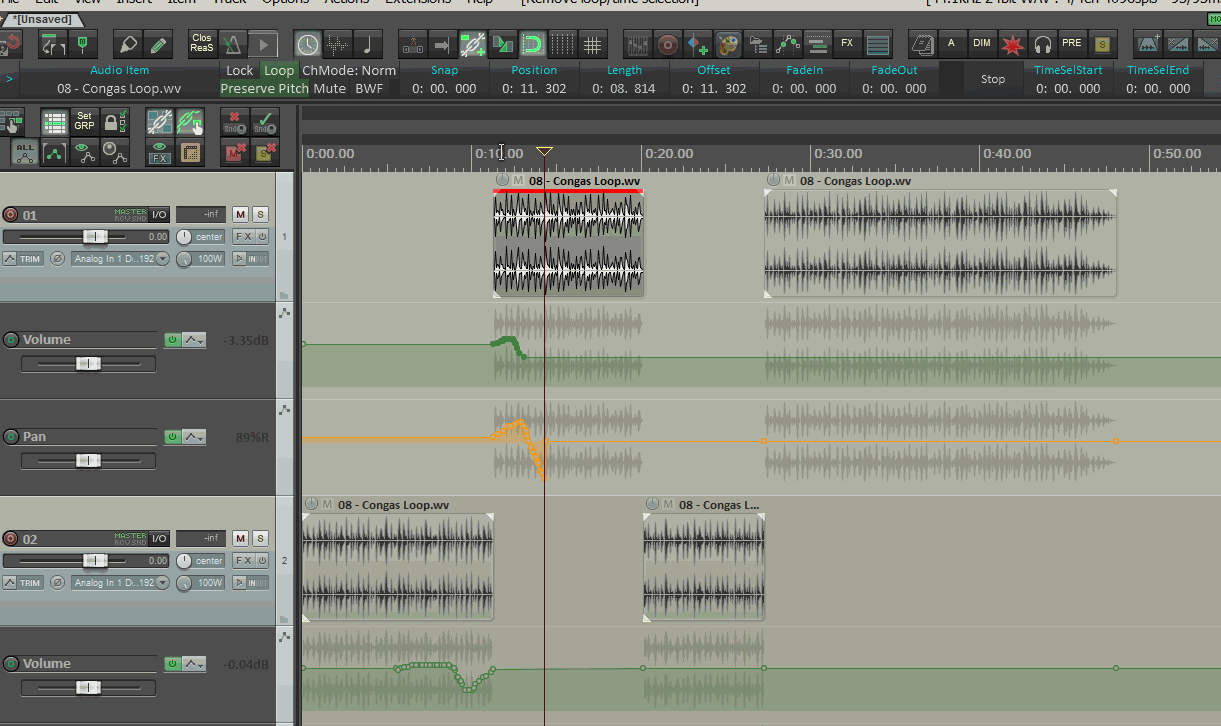Click track 01 volume fader
The width and height of the screenshot is (1221, 726).
[x=96, y=237]
